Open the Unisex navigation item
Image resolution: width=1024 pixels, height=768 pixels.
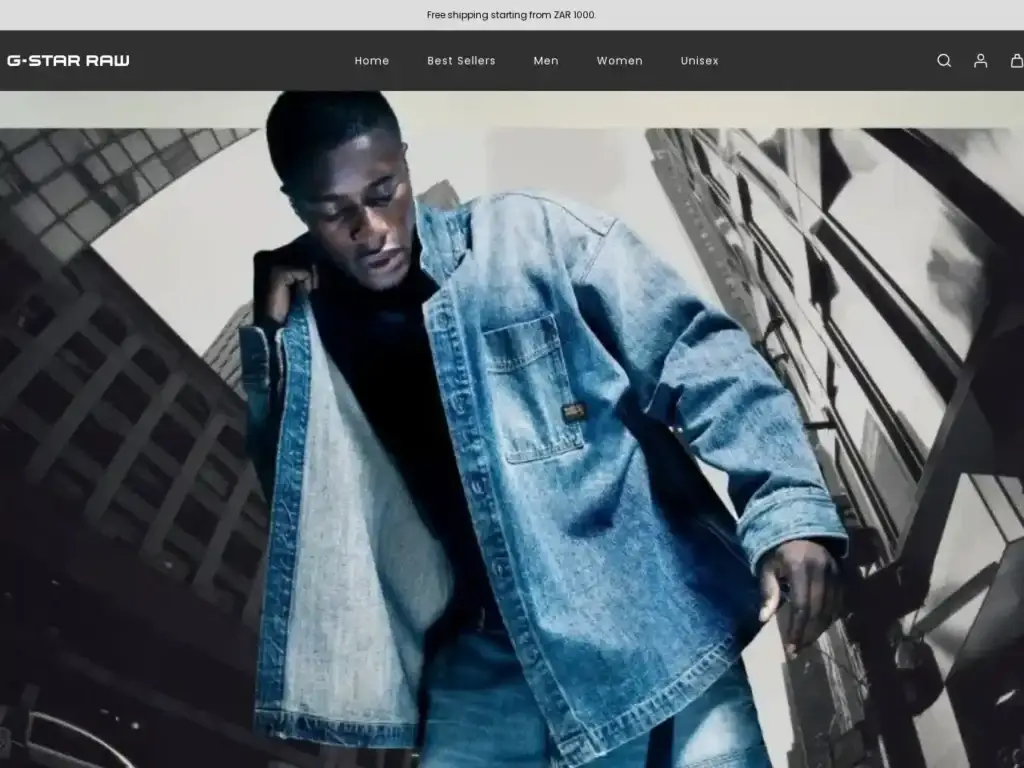pos(699,61)
